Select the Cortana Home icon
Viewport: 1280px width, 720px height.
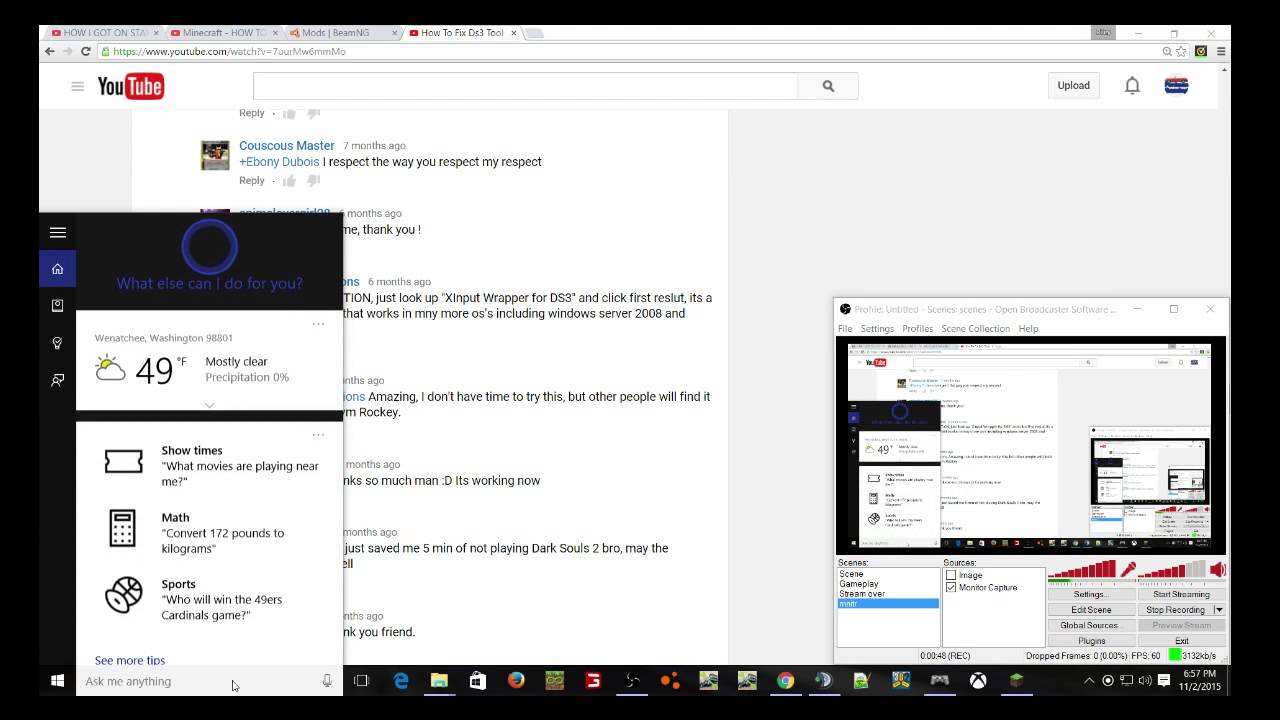58,268
